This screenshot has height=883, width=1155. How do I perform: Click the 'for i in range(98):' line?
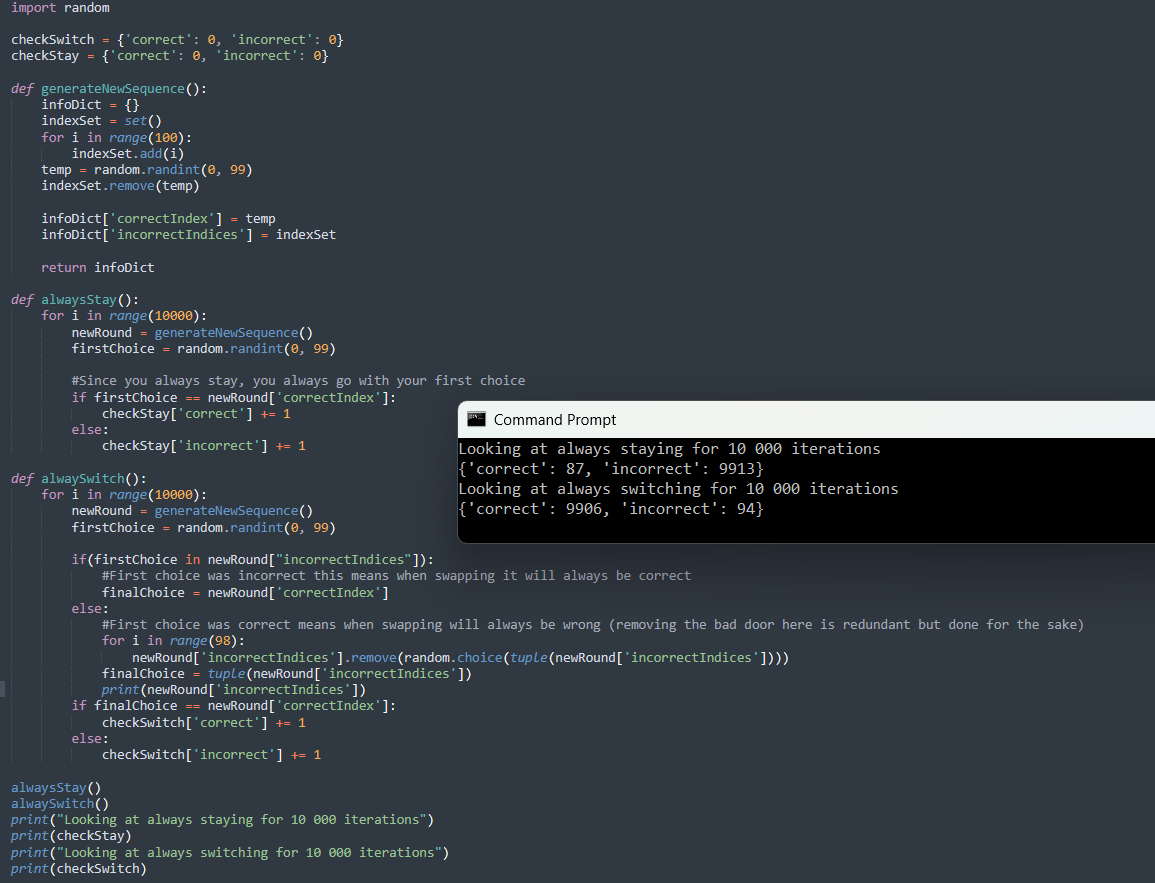(174, 641)
